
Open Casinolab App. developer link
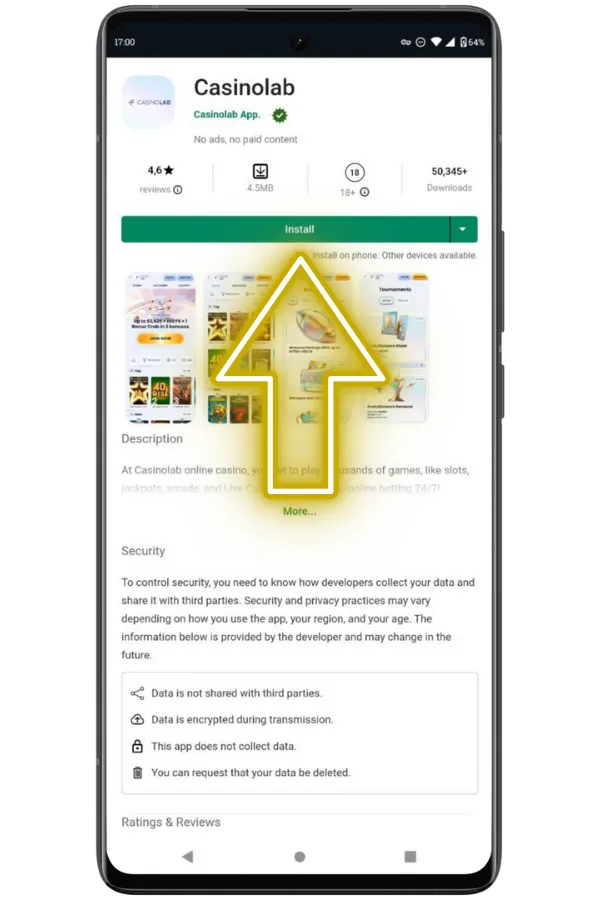[227, 114]
